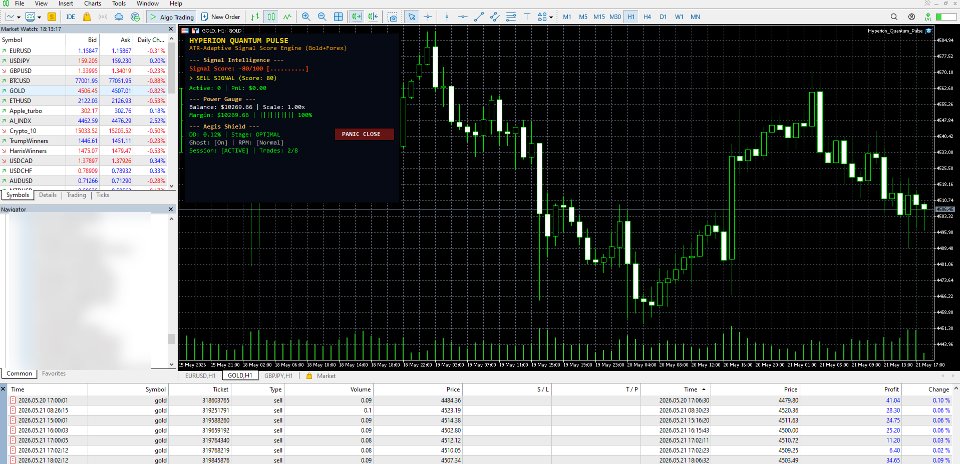Toggle chart auto scroll

[x=357, y=17]
